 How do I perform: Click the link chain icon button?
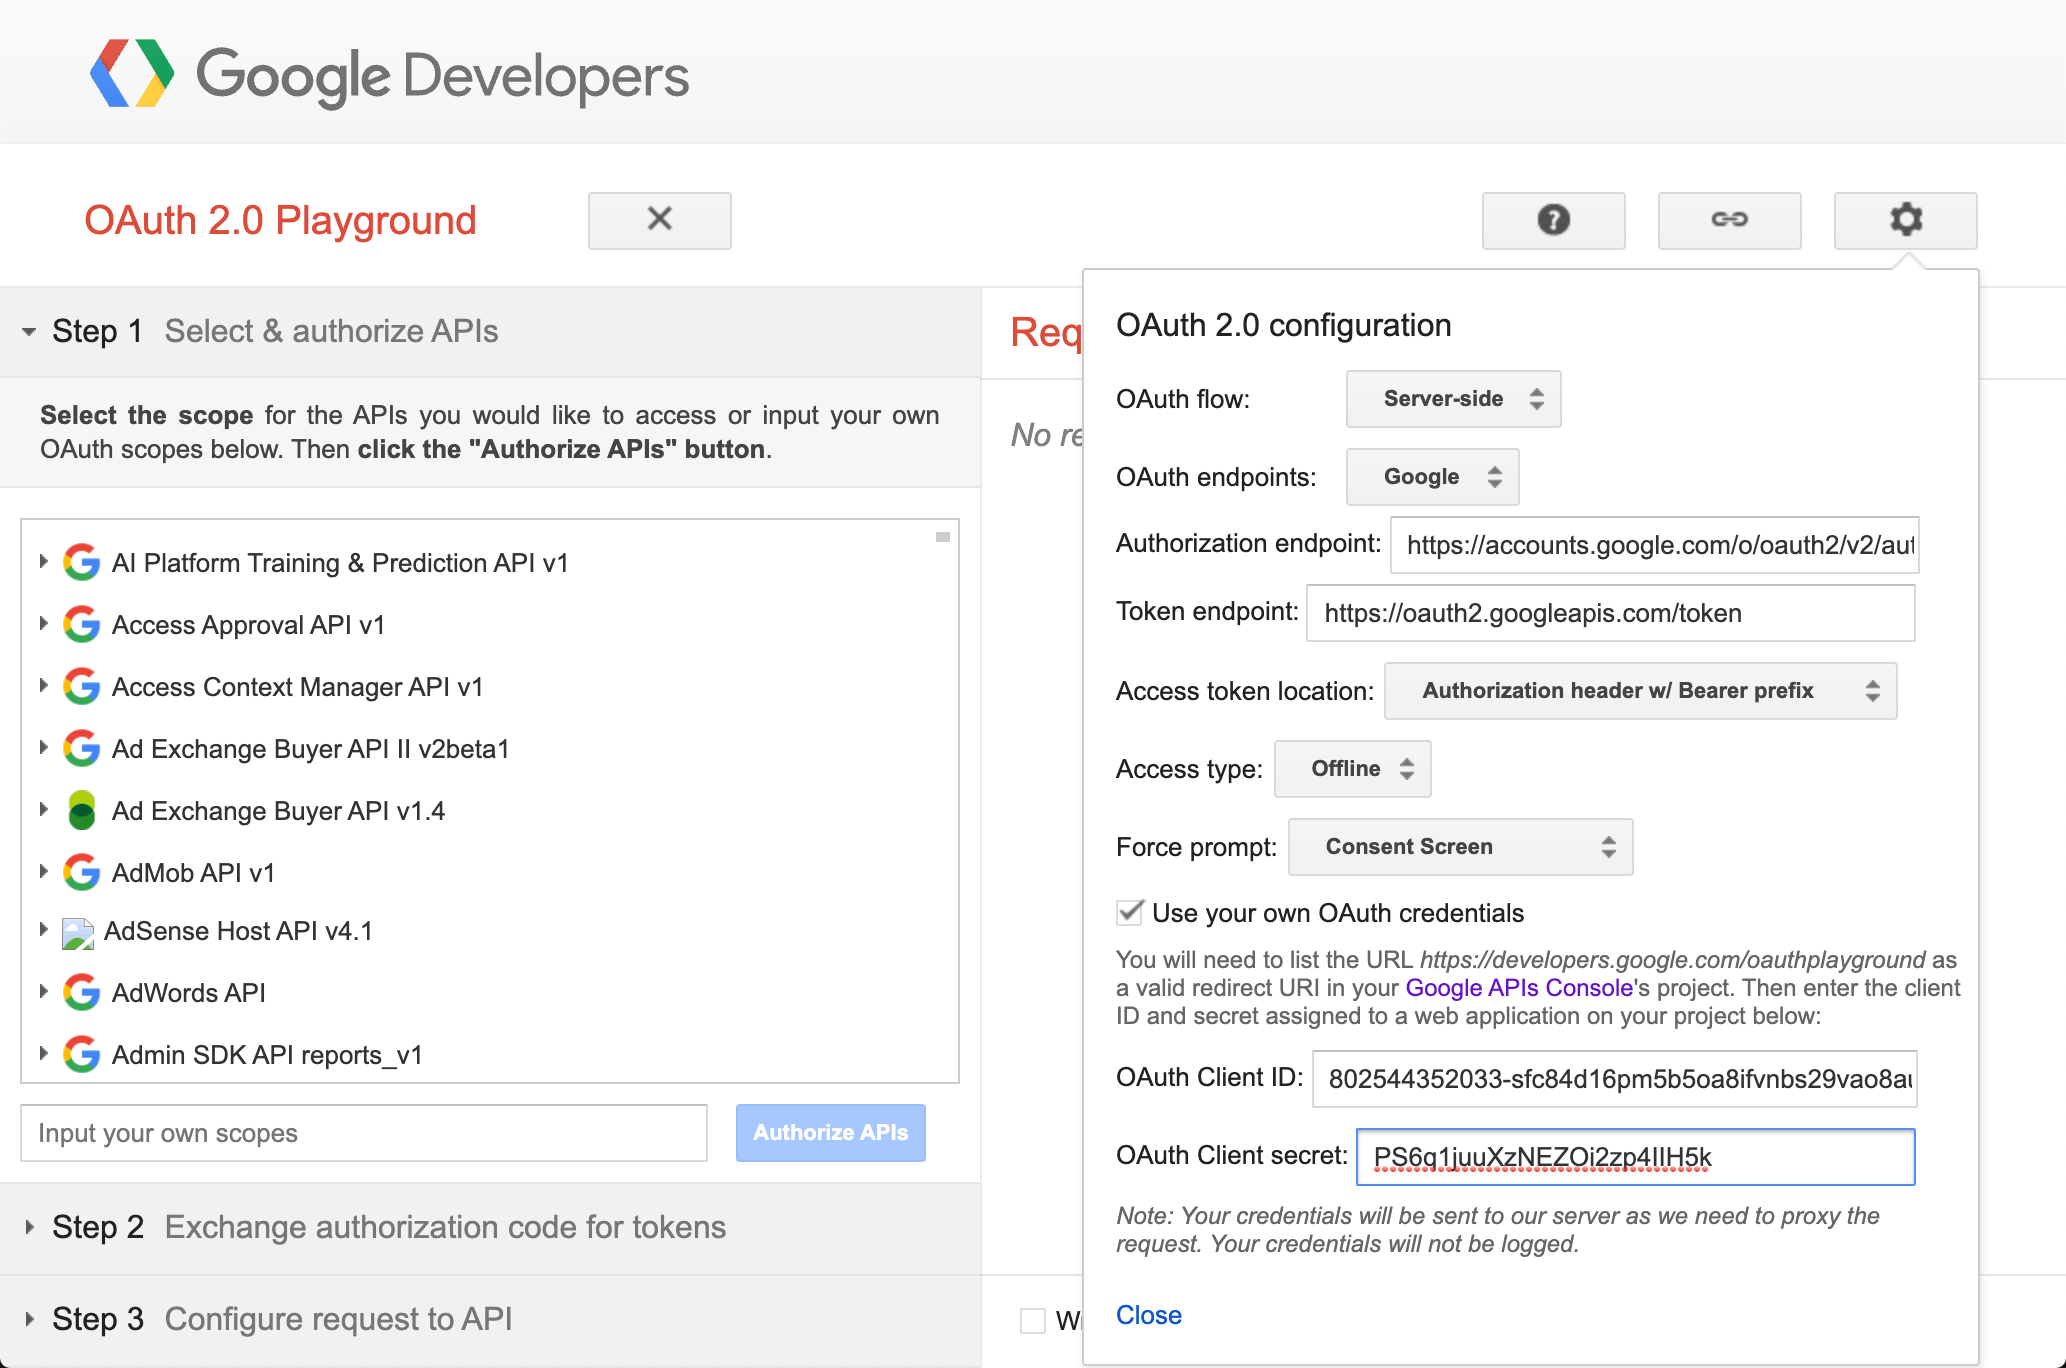click(1729, 220)
